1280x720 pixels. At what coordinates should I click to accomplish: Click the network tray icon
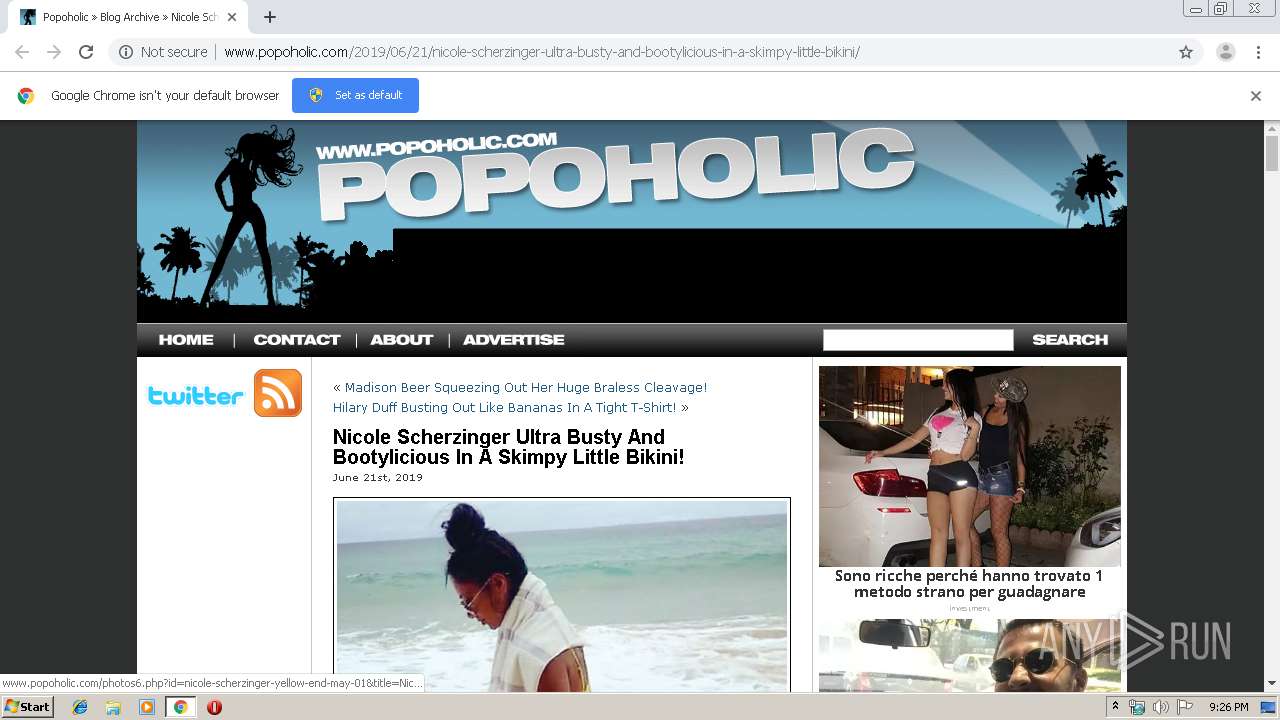1137,707
